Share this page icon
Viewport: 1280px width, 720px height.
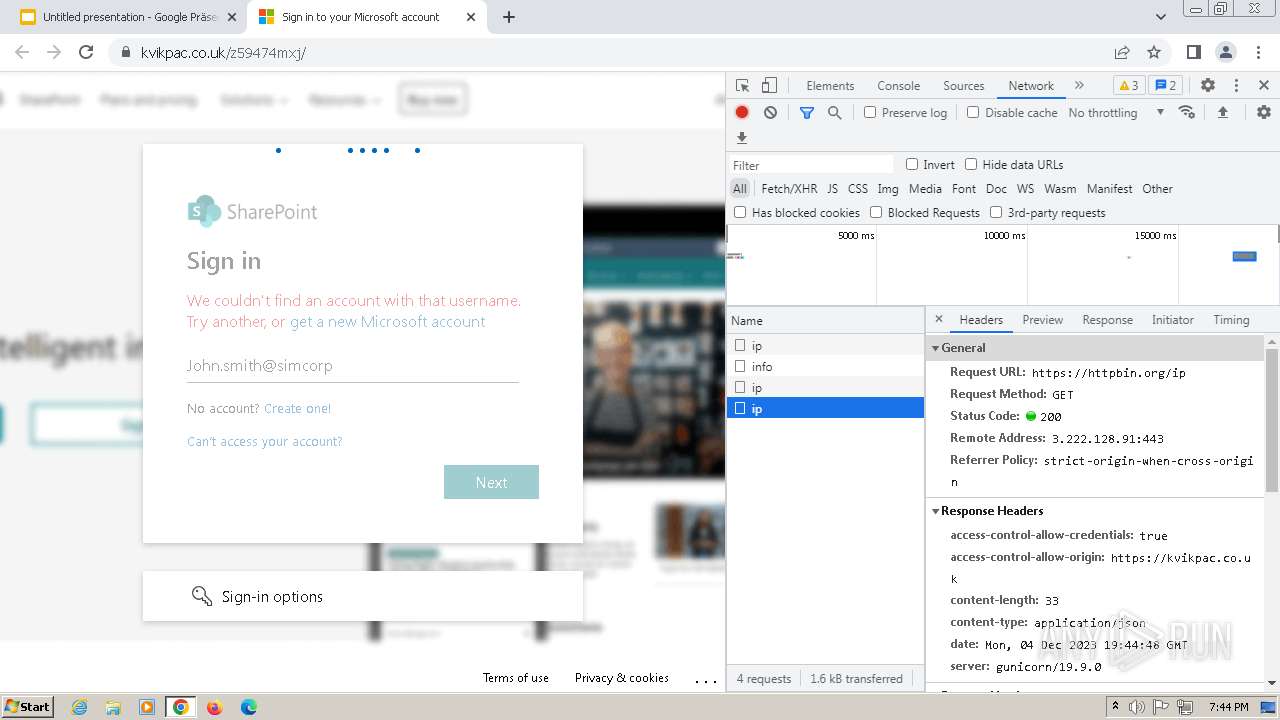[1122, 52]
